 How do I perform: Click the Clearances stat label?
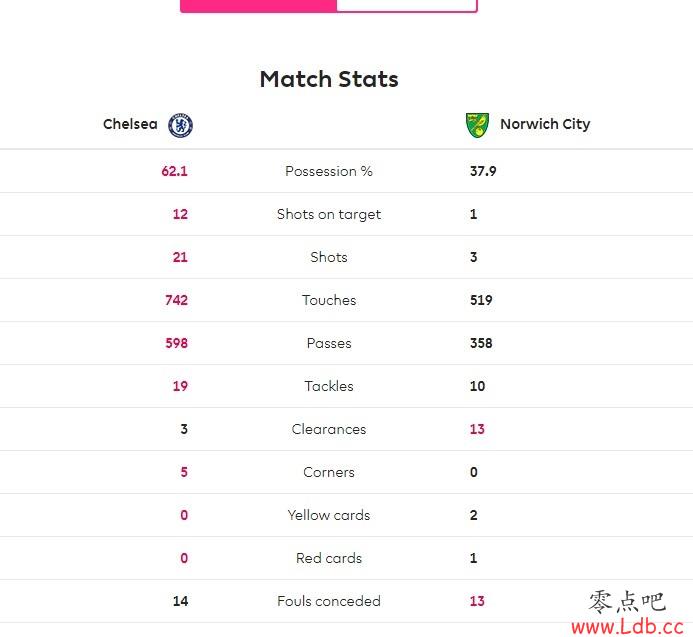(329, 429)
